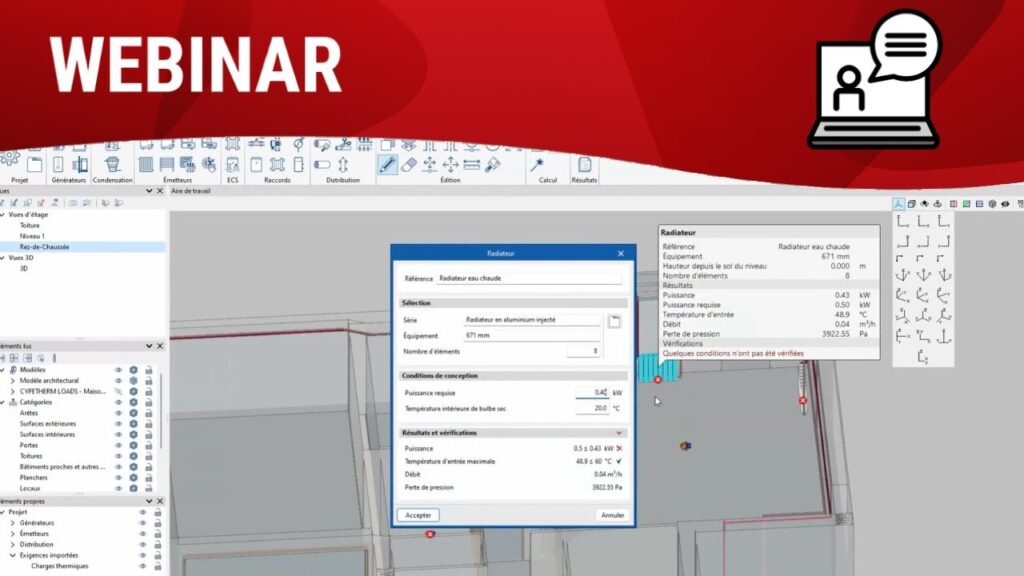The image size is (1024, 576).
Task: Click the Puissance requise input field
Action: tap(592, 393)
